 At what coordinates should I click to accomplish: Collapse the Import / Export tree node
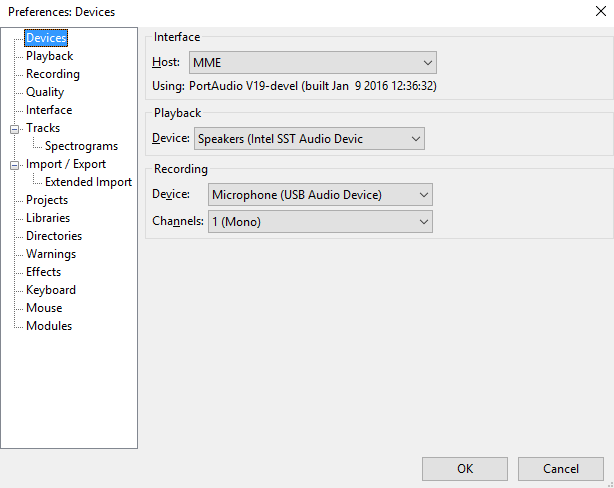14,165
